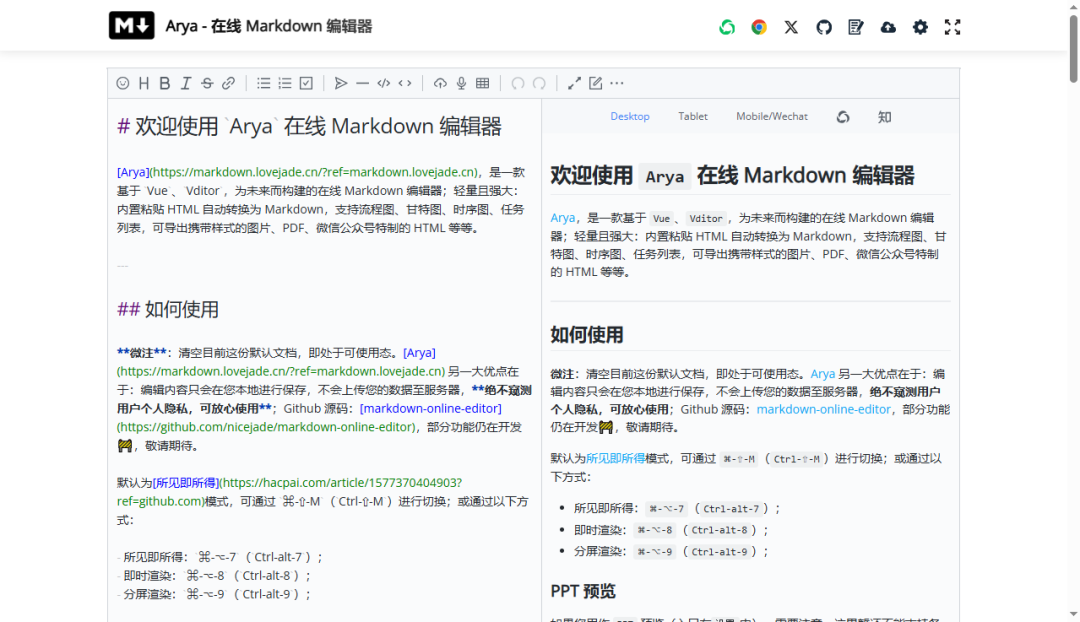Click the 'Ctrl-alt-9' code in preview list
This screenshot has height=622, width=1080.
[x=719, y=552]
